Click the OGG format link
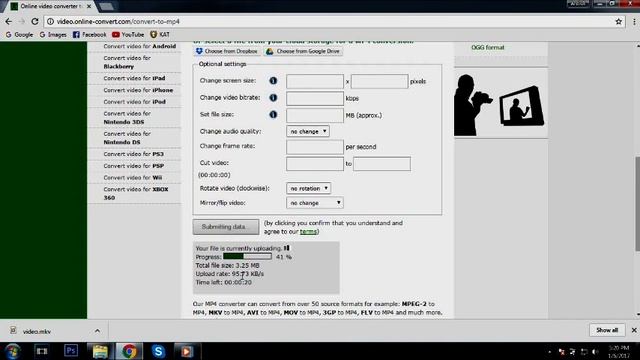 (x=488, y=48)
